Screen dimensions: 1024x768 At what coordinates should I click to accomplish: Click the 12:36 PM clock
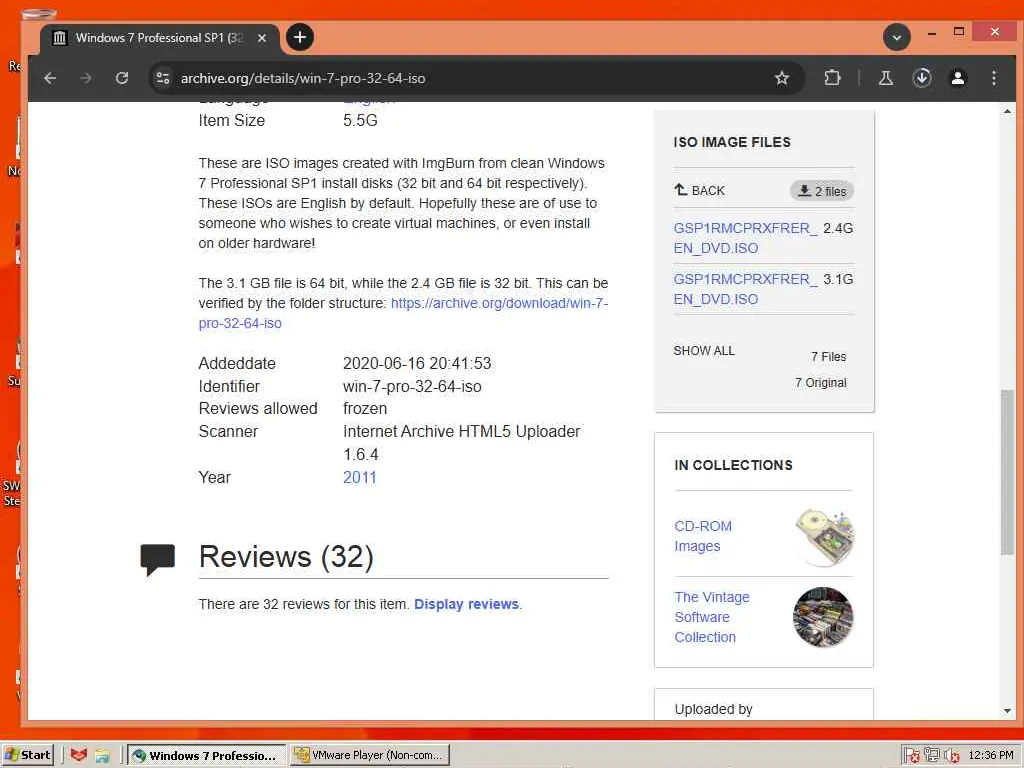pos(991,755)
